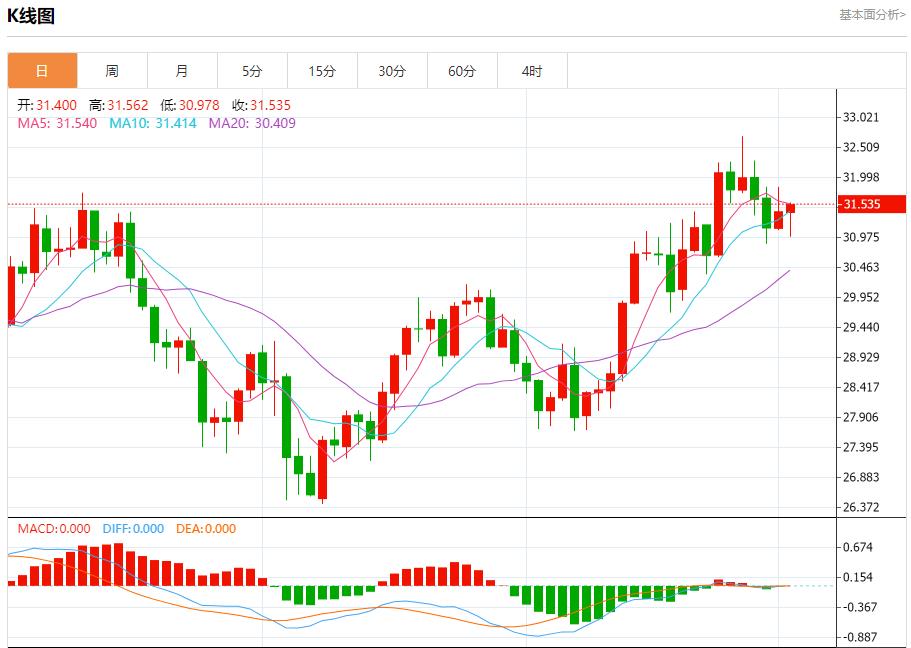Select the 4时 four-hour tab

click(x=532, y=71)
